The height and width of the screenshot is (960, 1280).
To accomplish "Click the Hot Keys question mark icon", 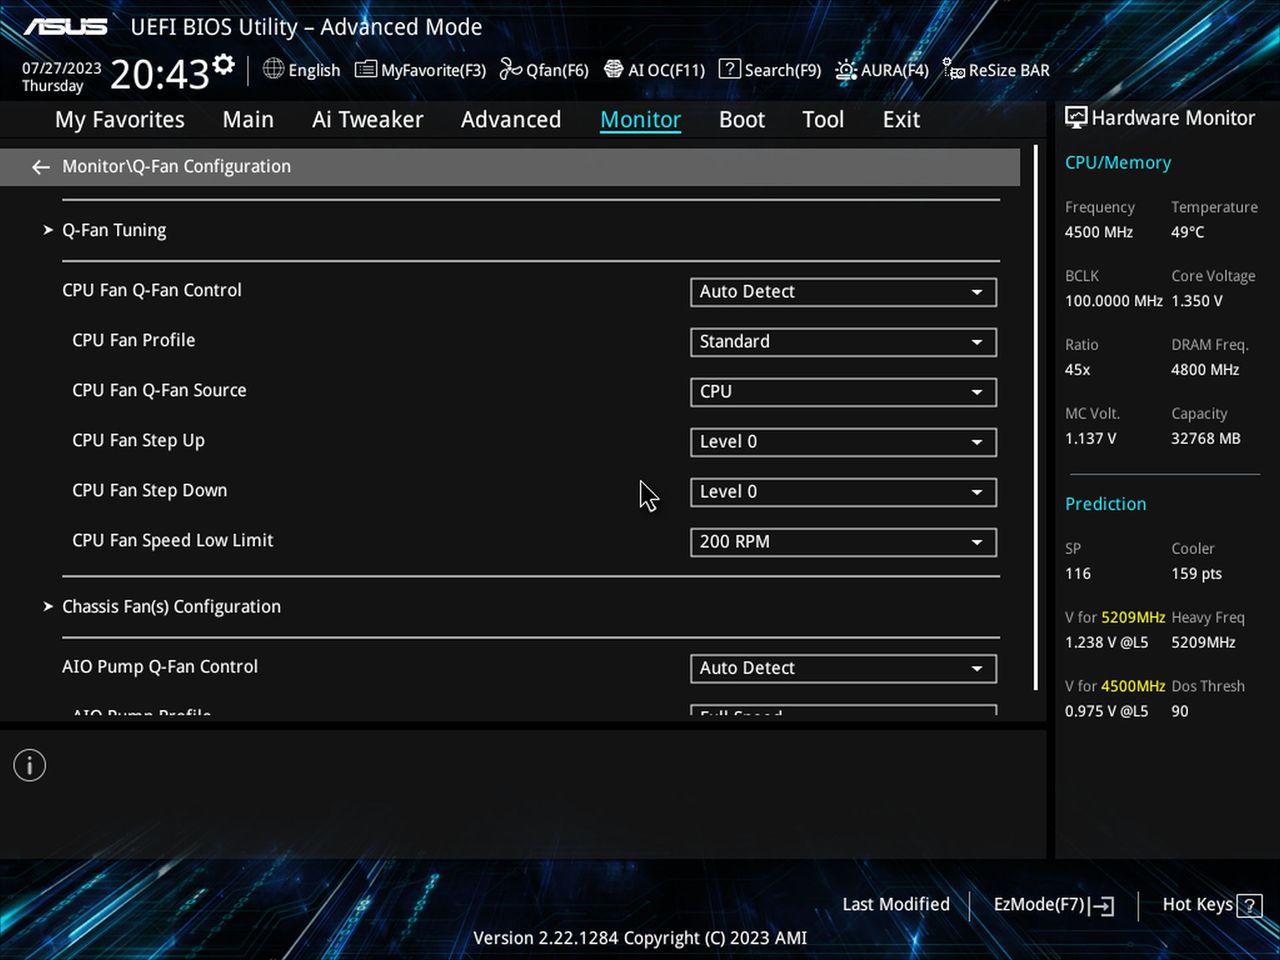I will tap(1249, 906).
